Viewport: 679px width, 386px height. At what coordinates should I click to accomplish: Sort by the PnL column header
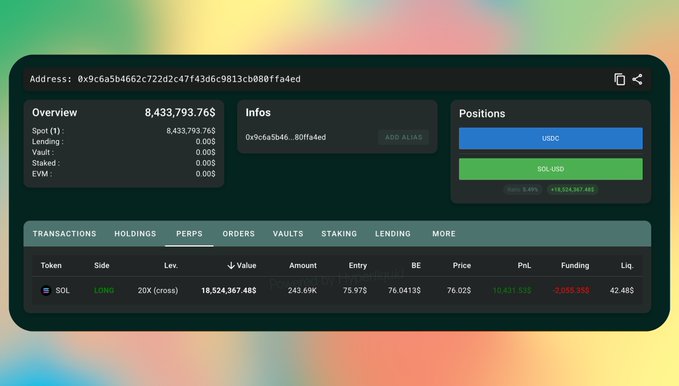click(x=524, y=266)
